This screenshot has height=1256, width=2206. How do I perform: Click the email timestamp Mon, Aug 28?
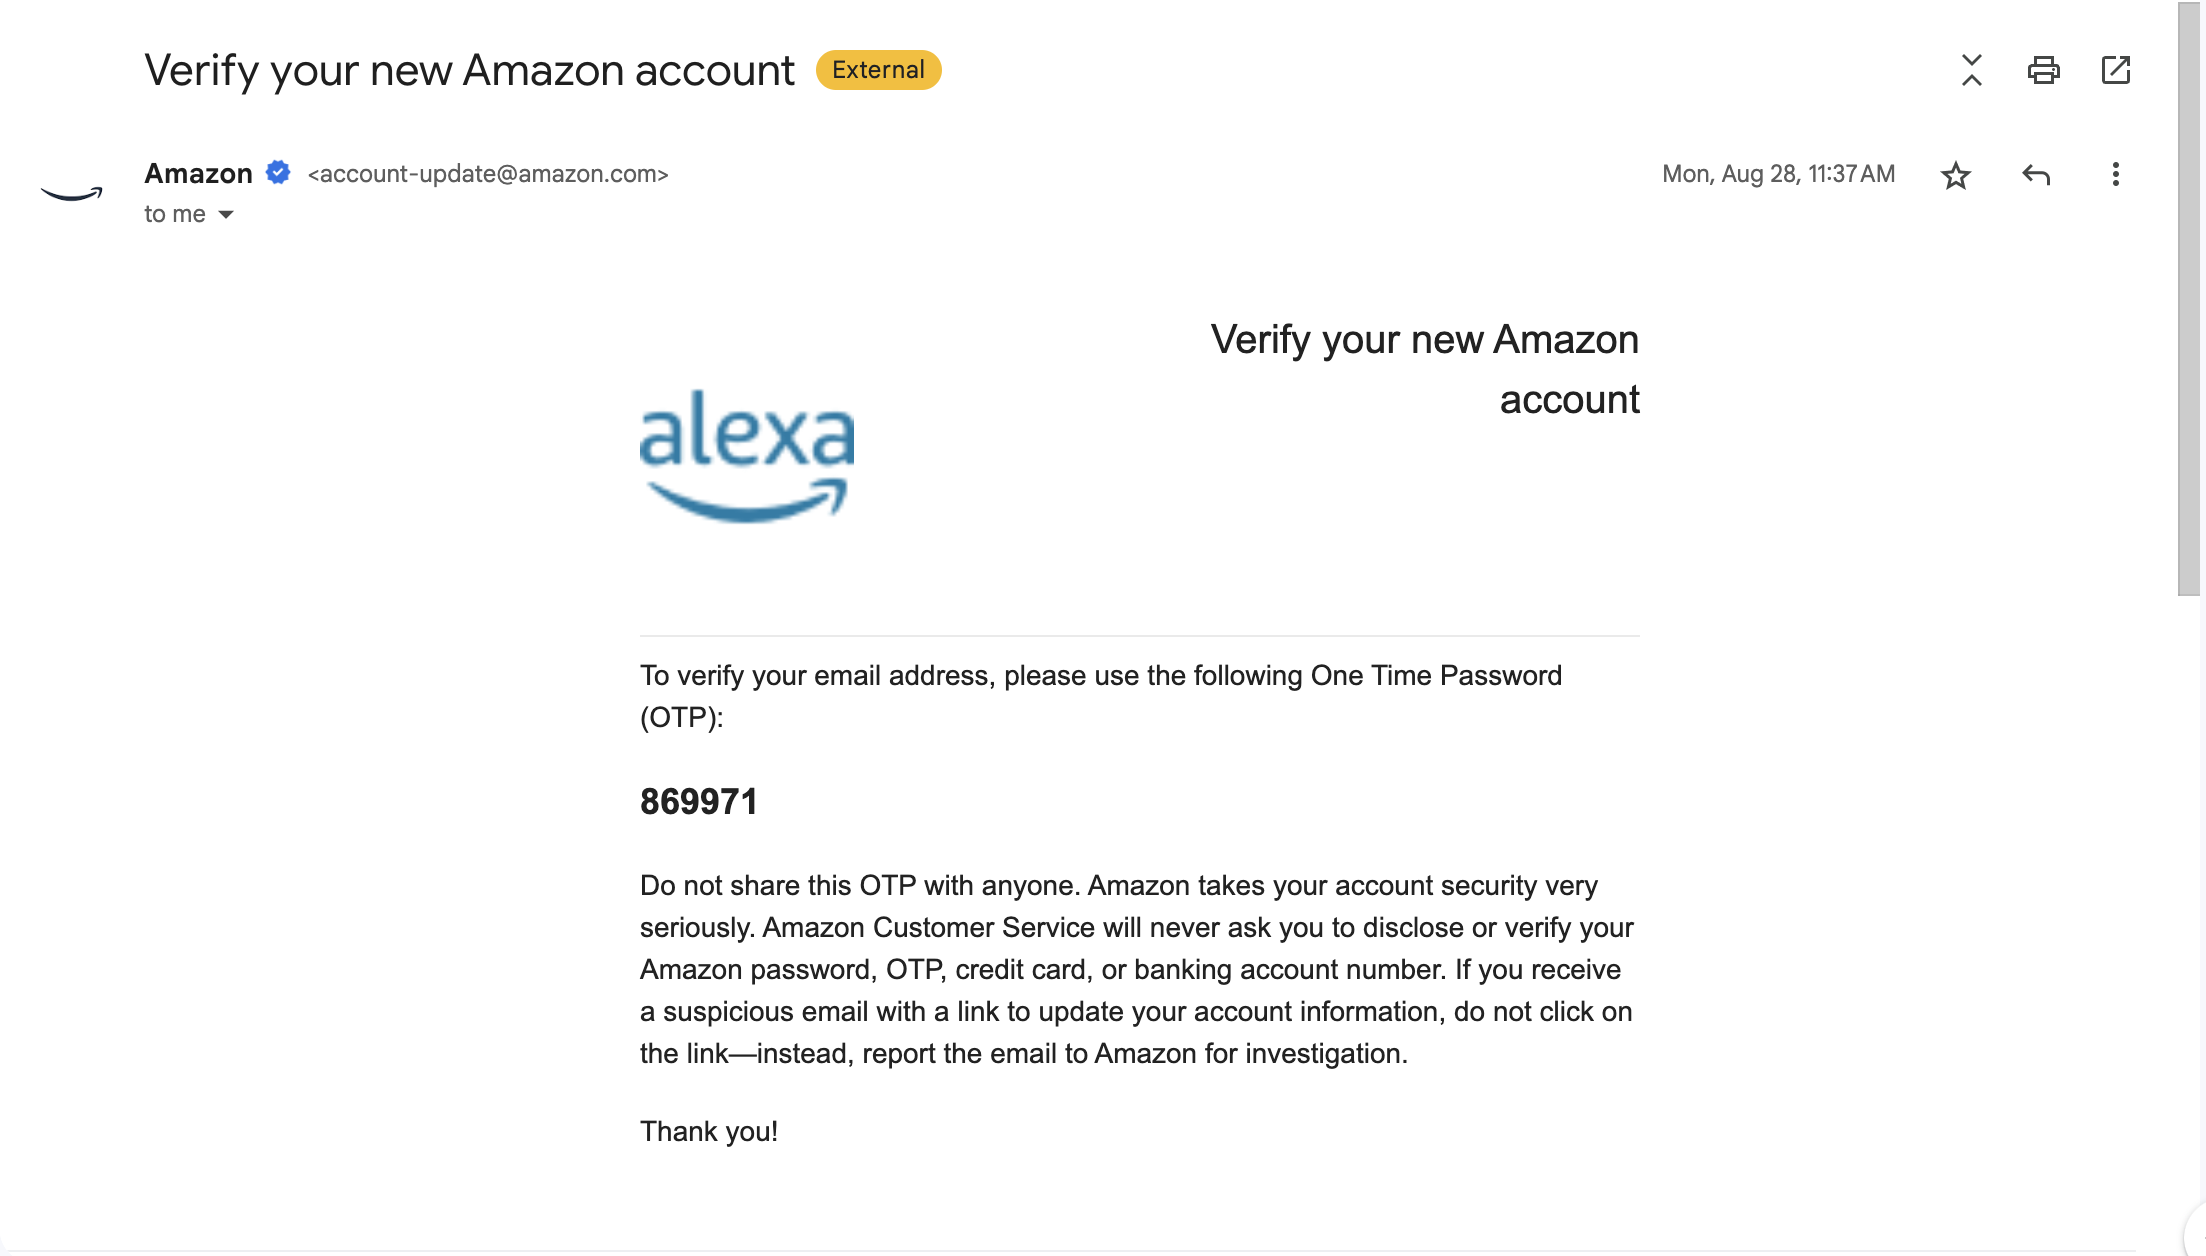(1778, 174)
